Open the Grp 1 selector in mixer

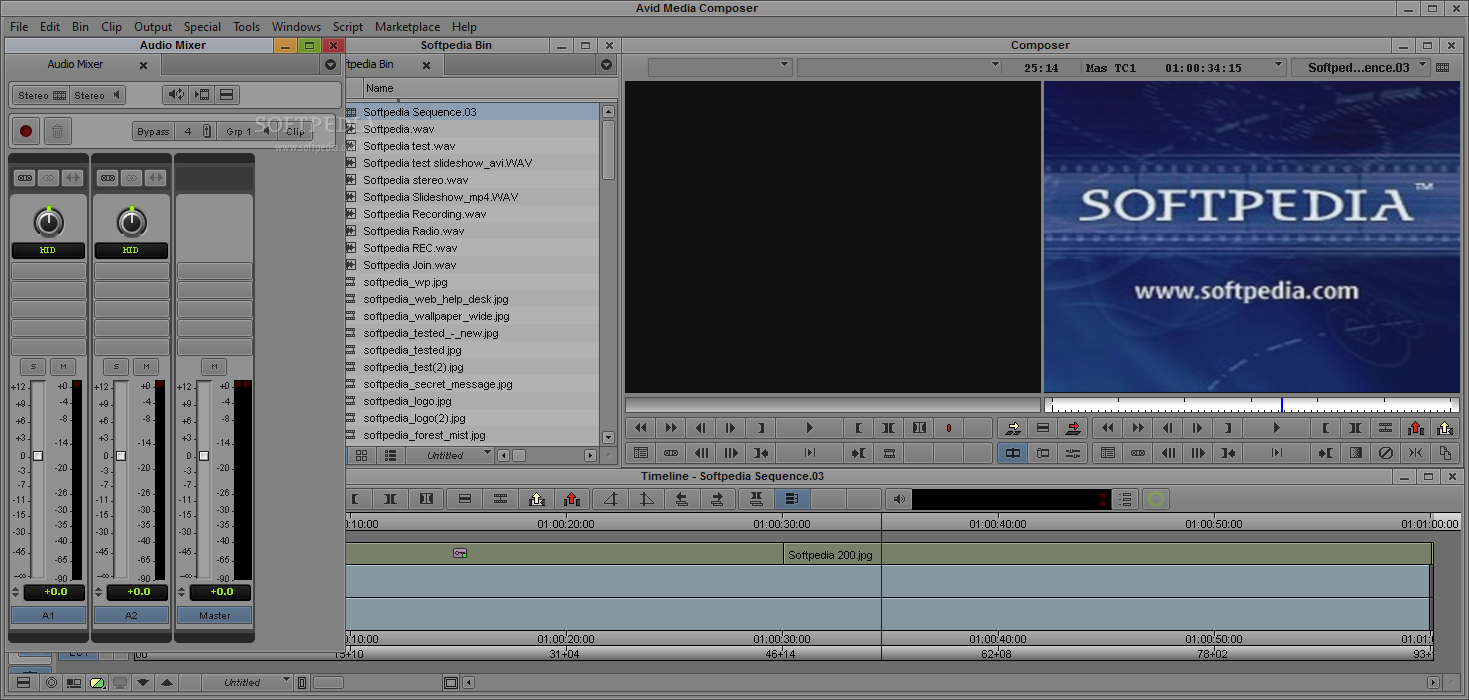pyautogui.click(x=245, y=131)
